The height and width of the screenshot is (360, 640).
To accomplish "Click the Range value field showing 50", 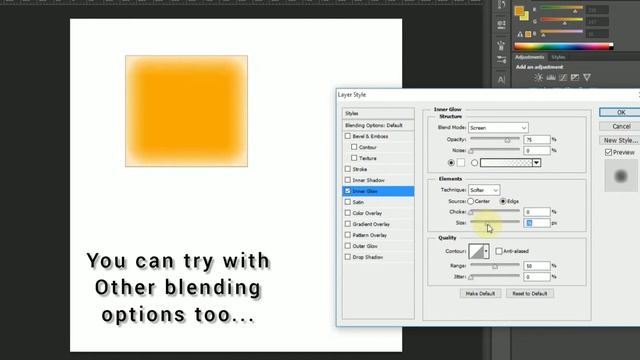I will (537, 266).
